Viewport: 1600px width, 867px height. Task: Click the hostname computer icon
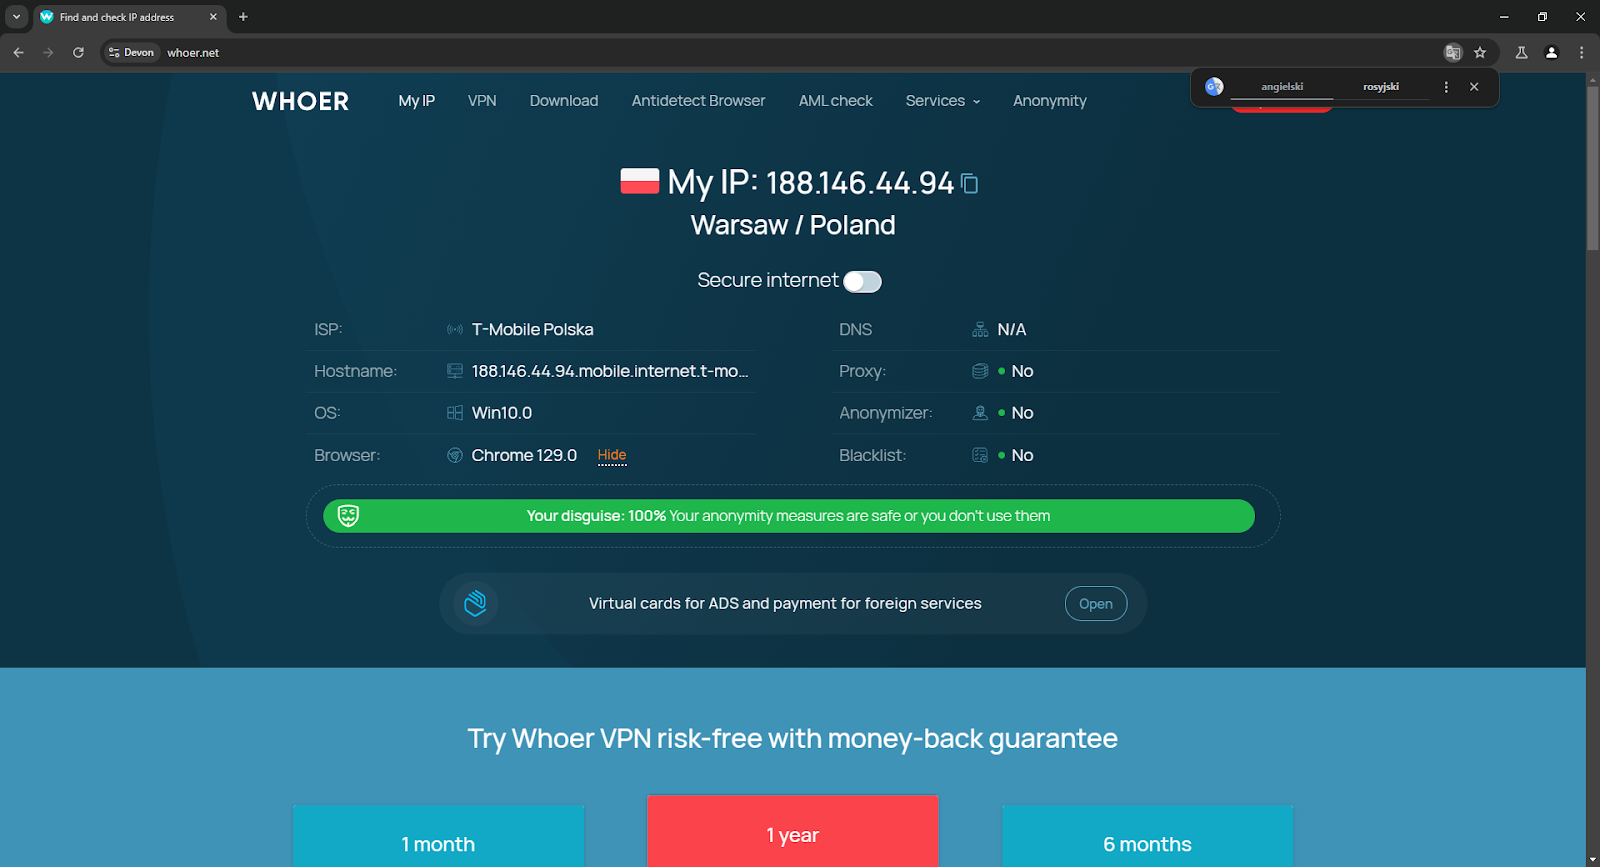pyautogui.click(x=455, y=371)
